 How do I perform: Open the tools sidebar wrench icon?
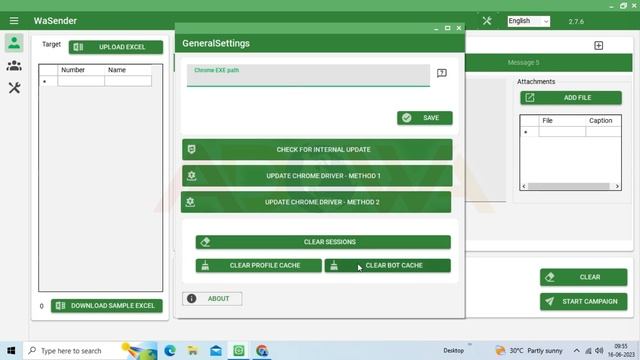pos(14,87)
